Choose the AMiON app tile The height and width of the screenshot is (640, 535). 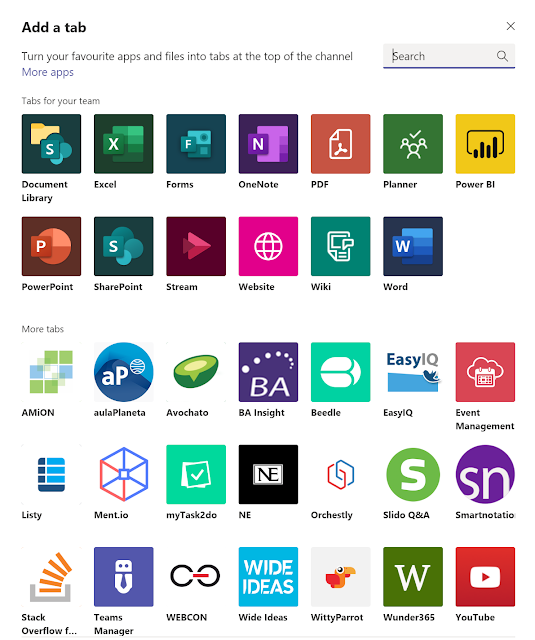(x=51, y=372)
